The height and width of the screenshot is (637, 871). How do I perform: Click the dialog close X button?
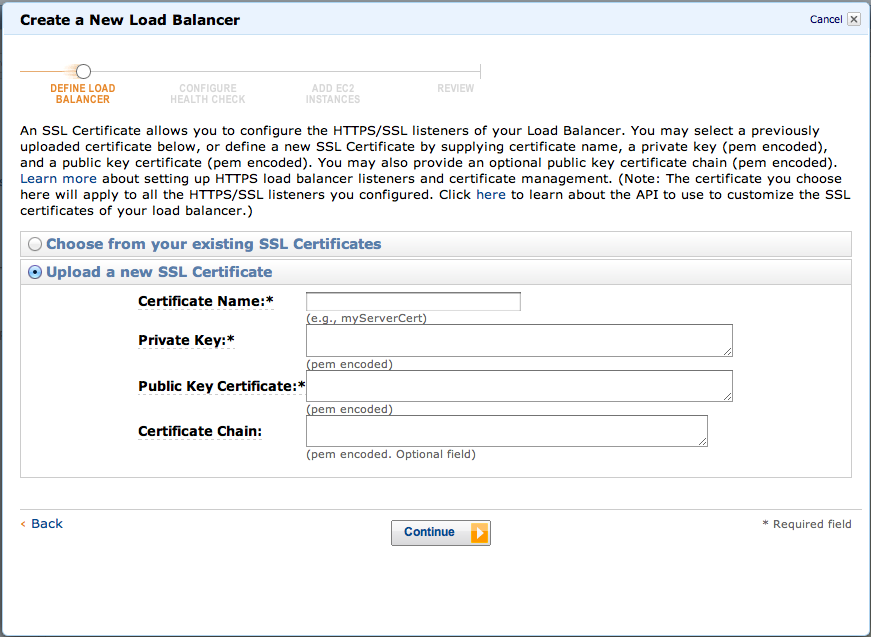tap(853, 18)
